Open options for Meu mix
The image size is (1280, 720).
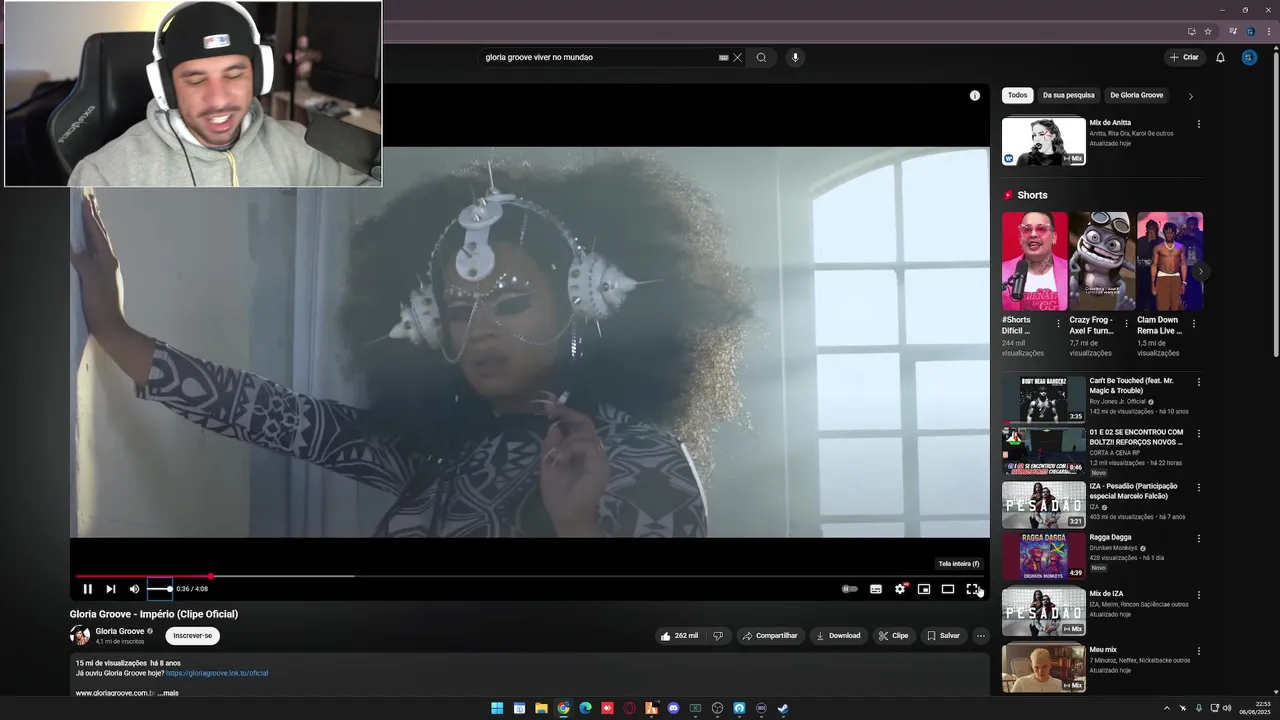[x=1199, y=651]
